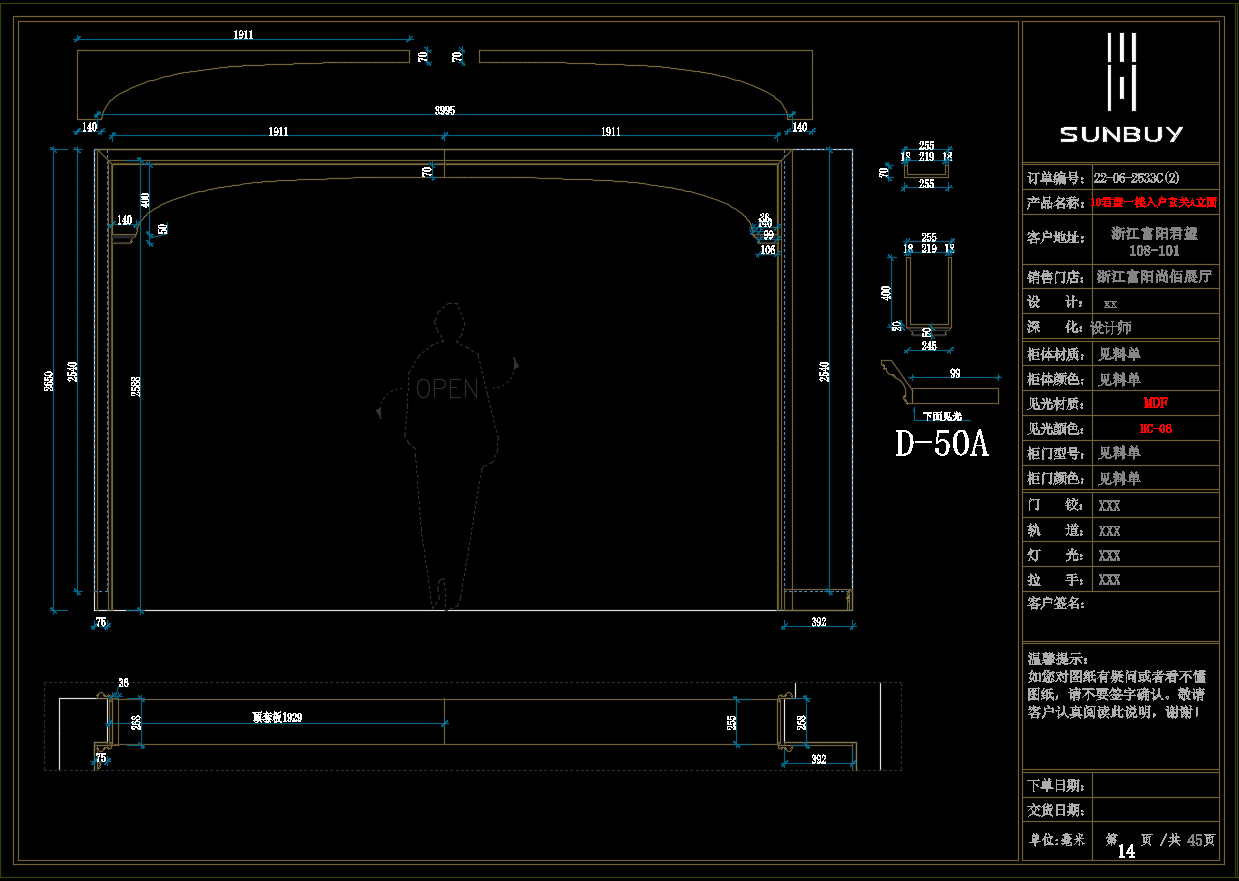
Task: Select the 温馨提示 notice text block
Action: pos(1120,686)
